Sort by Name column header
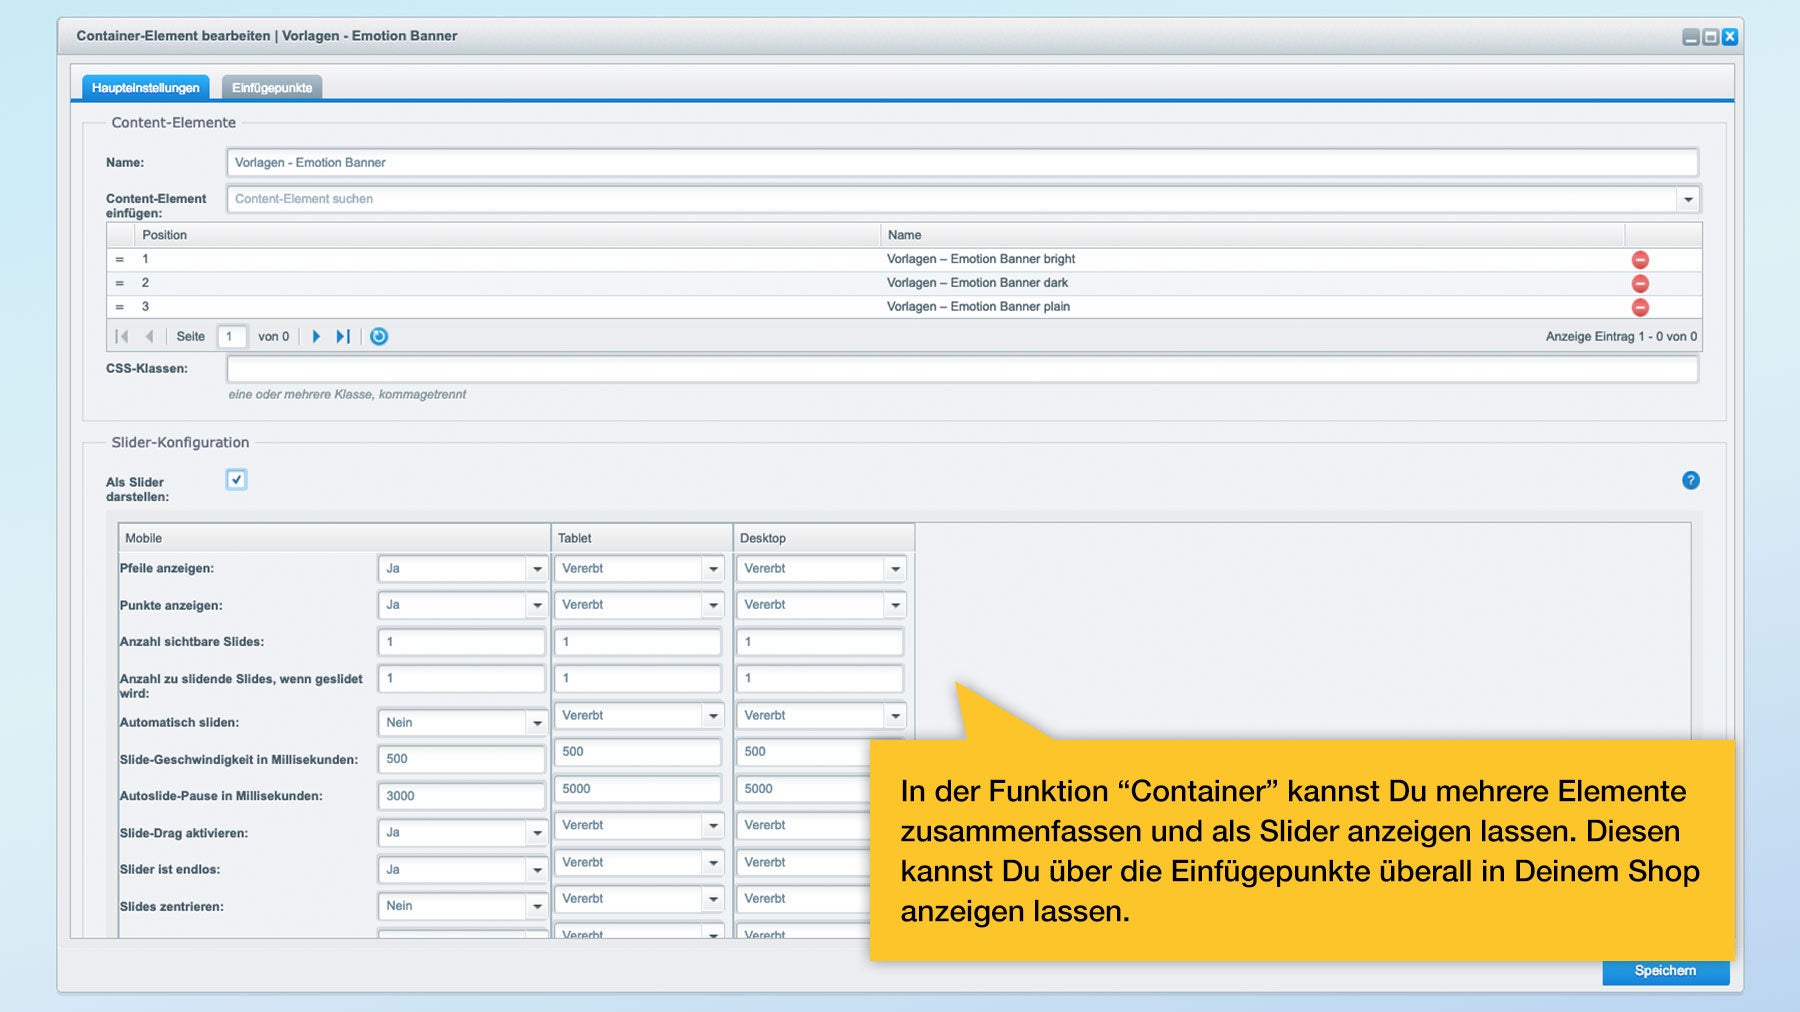This screenshot has width=1800, height=1012. pyautogui.click(x=1252, y=235)
